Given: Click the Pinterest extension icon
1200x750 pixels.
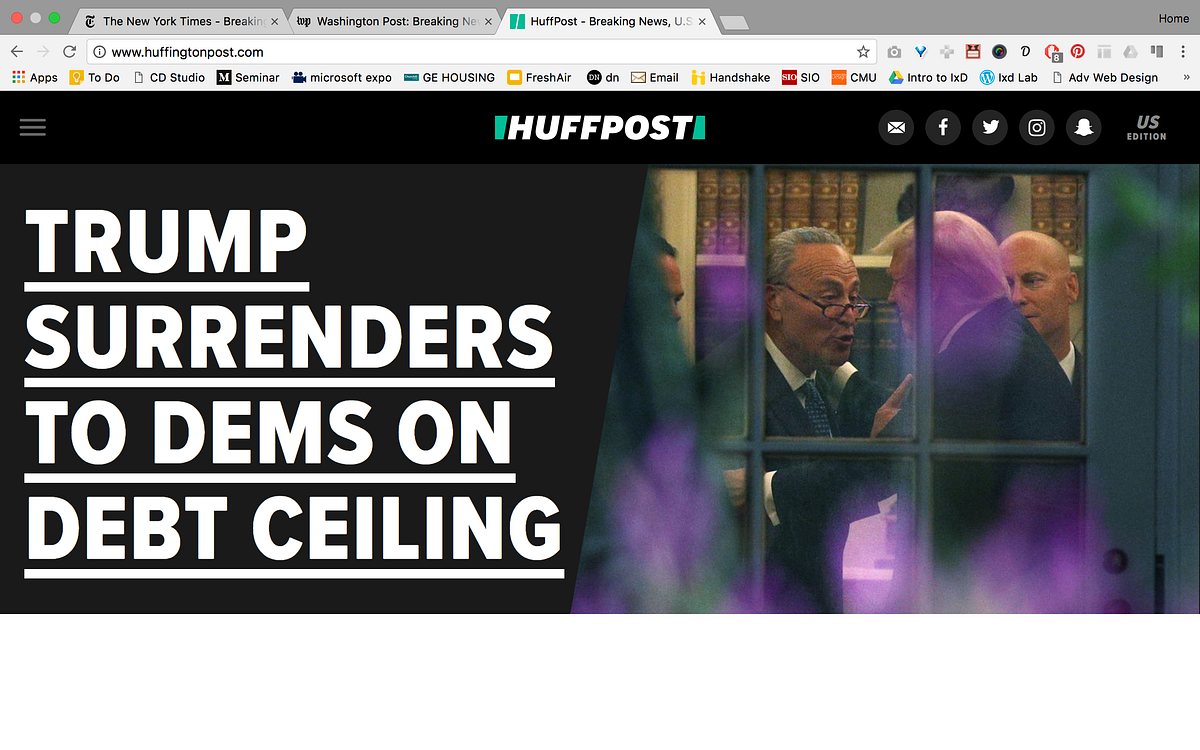Looking at the screenshot, I should (1078, 52).
